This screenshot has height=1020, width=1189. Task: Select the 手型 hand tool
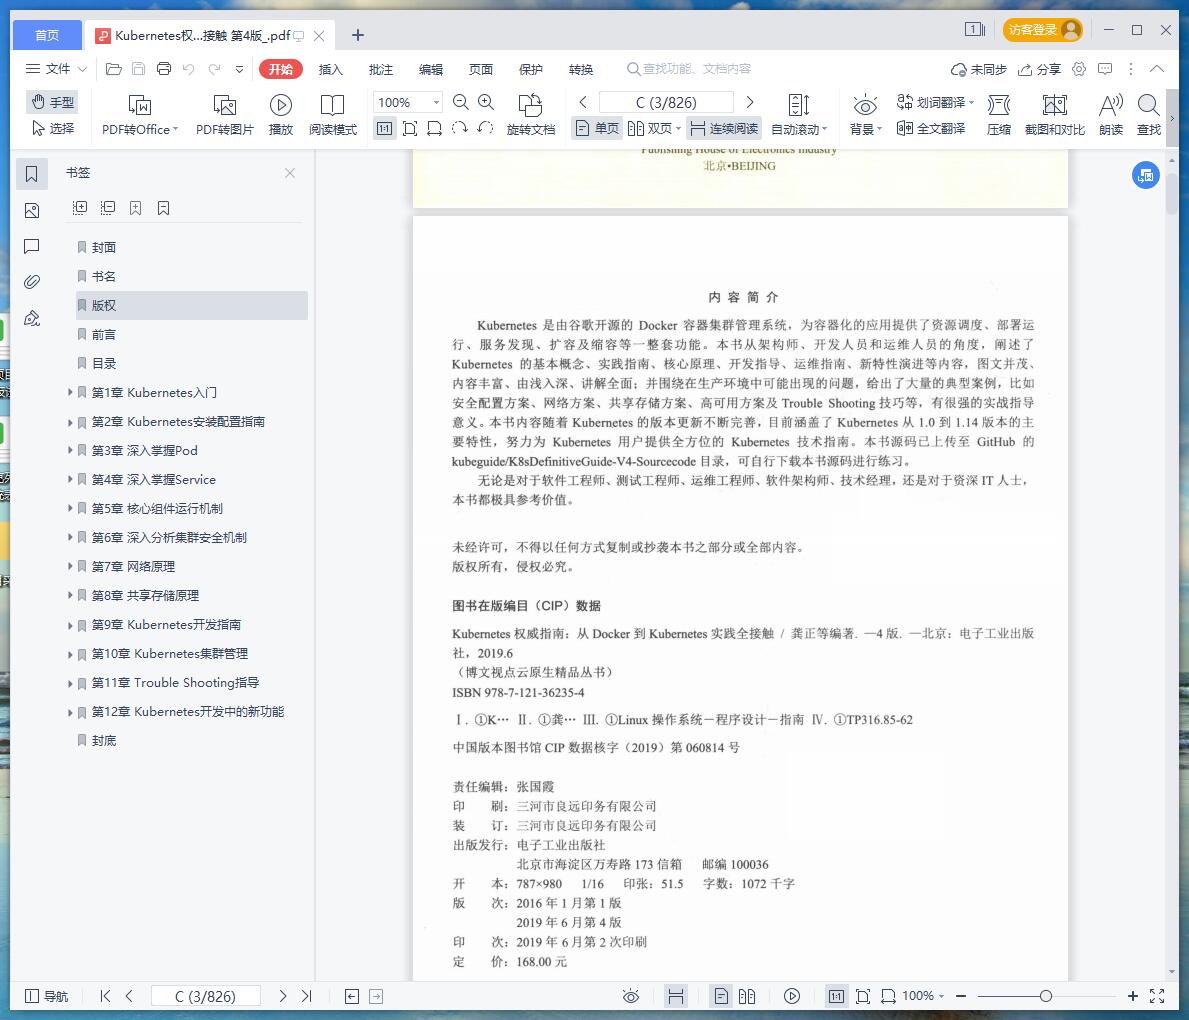click(52, 102)
